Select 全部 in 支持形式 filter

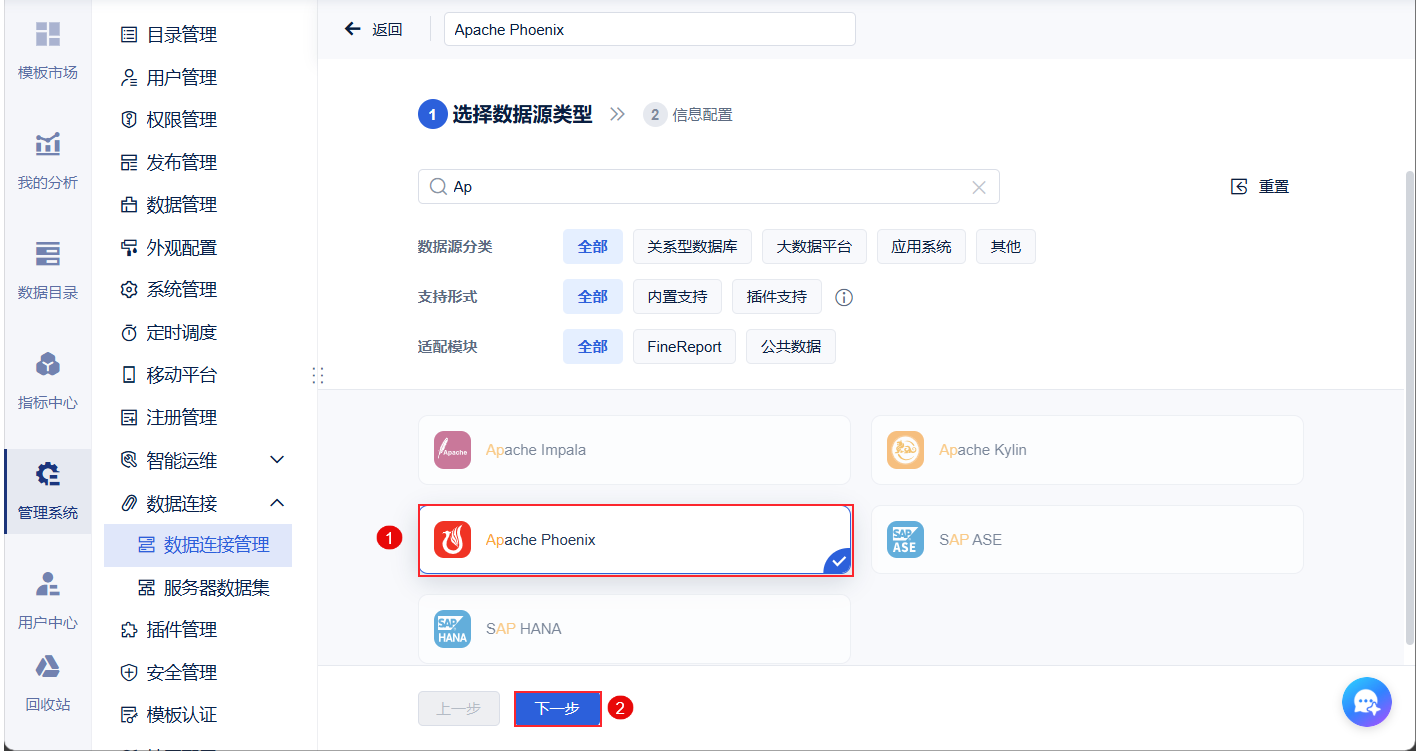pos(593,297)
